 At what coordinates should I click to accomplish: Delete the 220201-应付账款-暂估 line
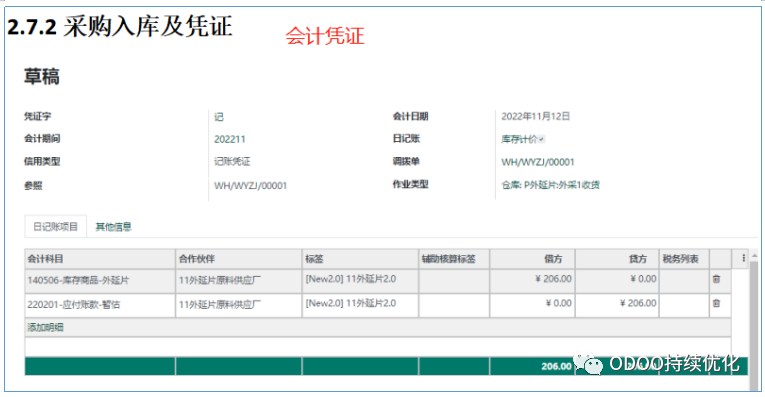click(x=716, y=303)
